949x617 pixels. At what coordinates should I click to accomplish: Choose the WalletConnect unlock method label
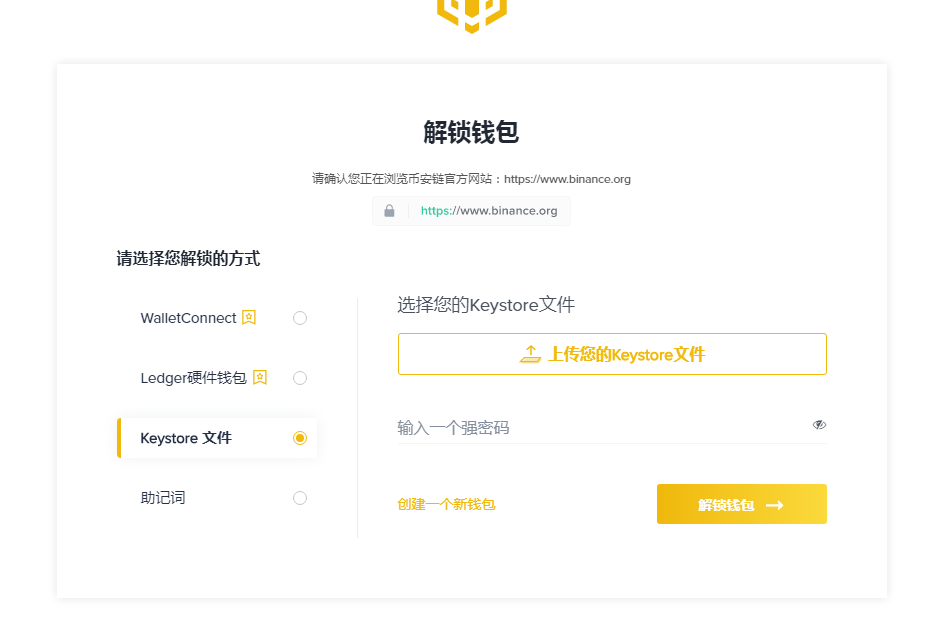[188, 318]
